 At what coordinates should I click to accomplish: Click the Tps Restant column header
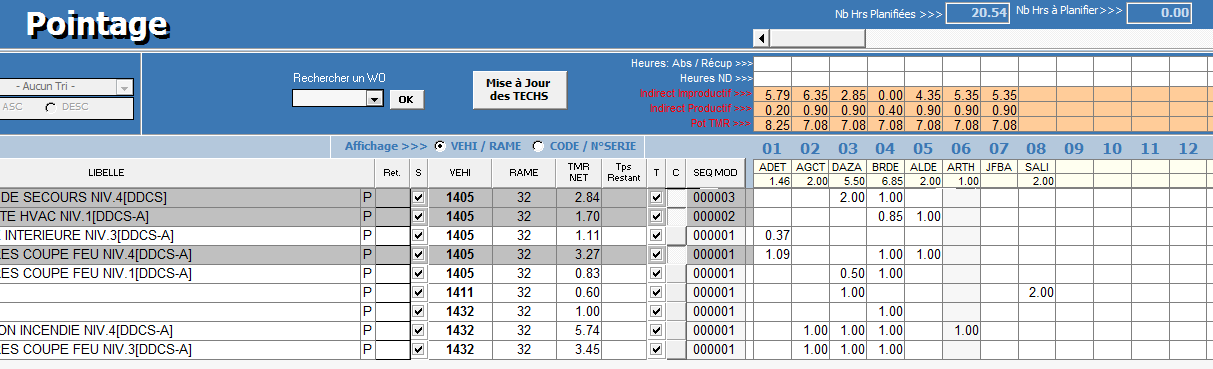click(x=624, y=173)
